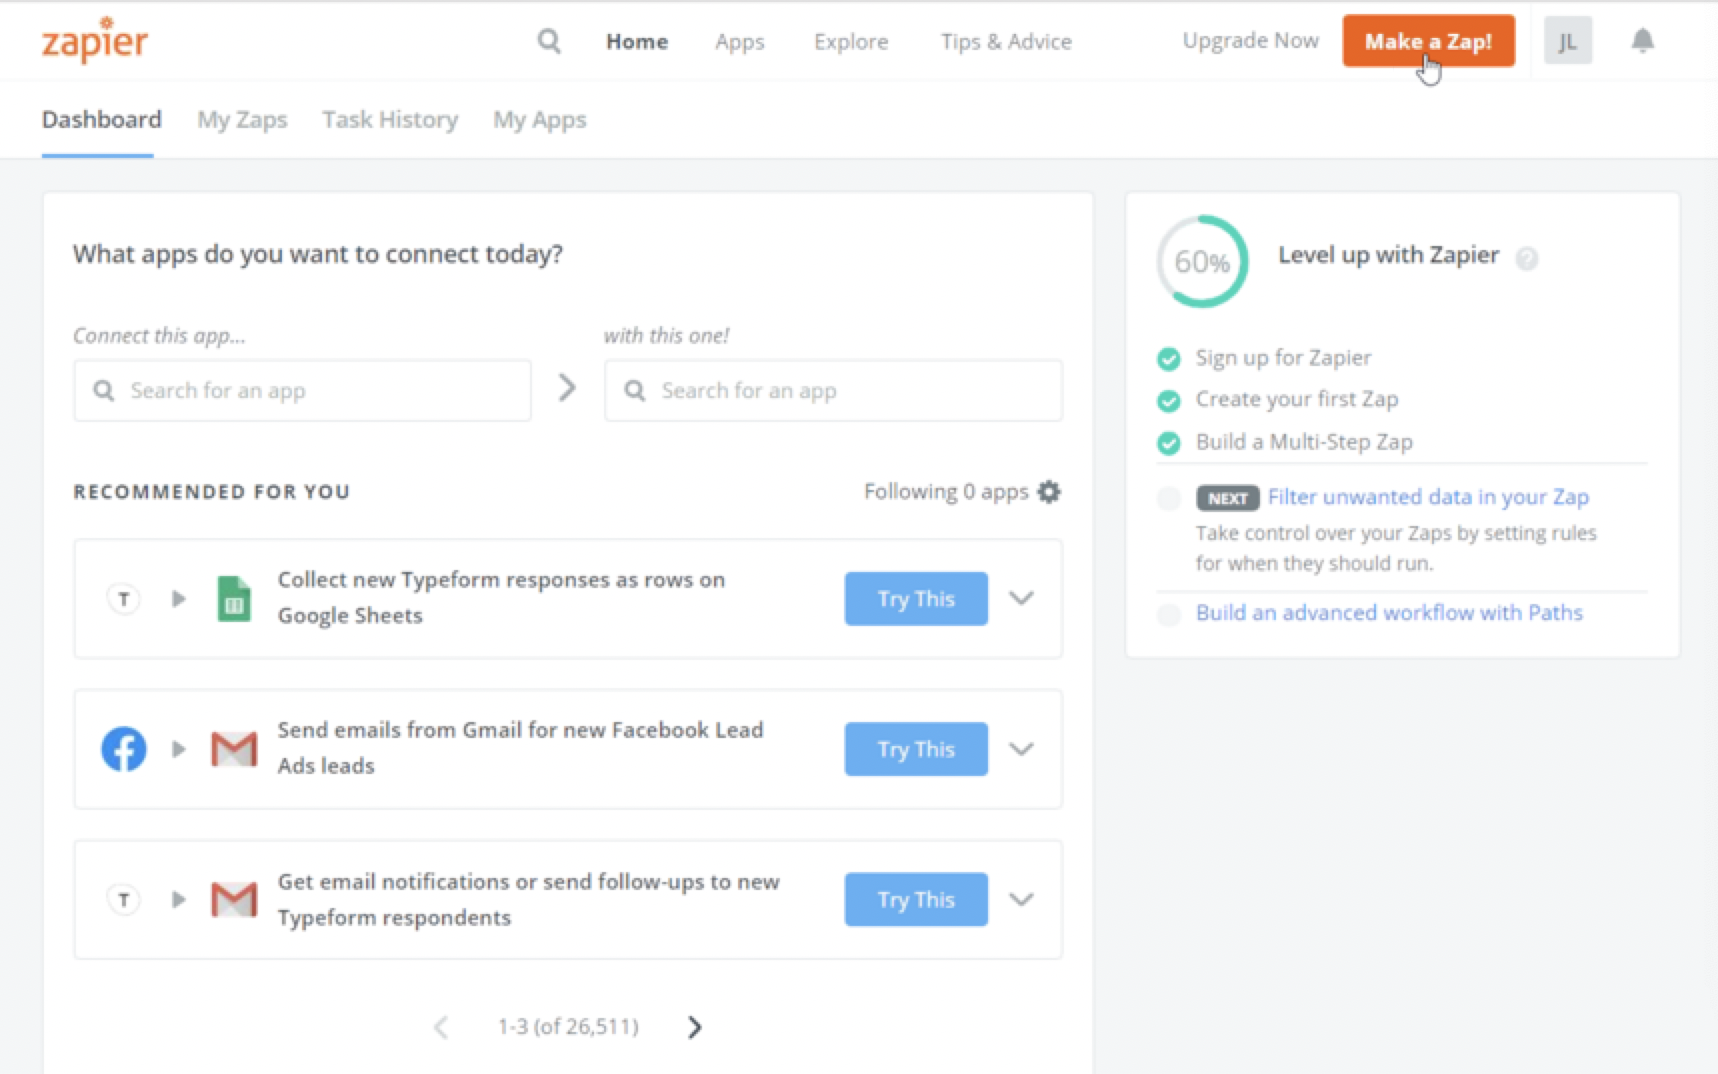Click the Google Sheets icon
The image size is (1718, 1074).
[234, 599]
